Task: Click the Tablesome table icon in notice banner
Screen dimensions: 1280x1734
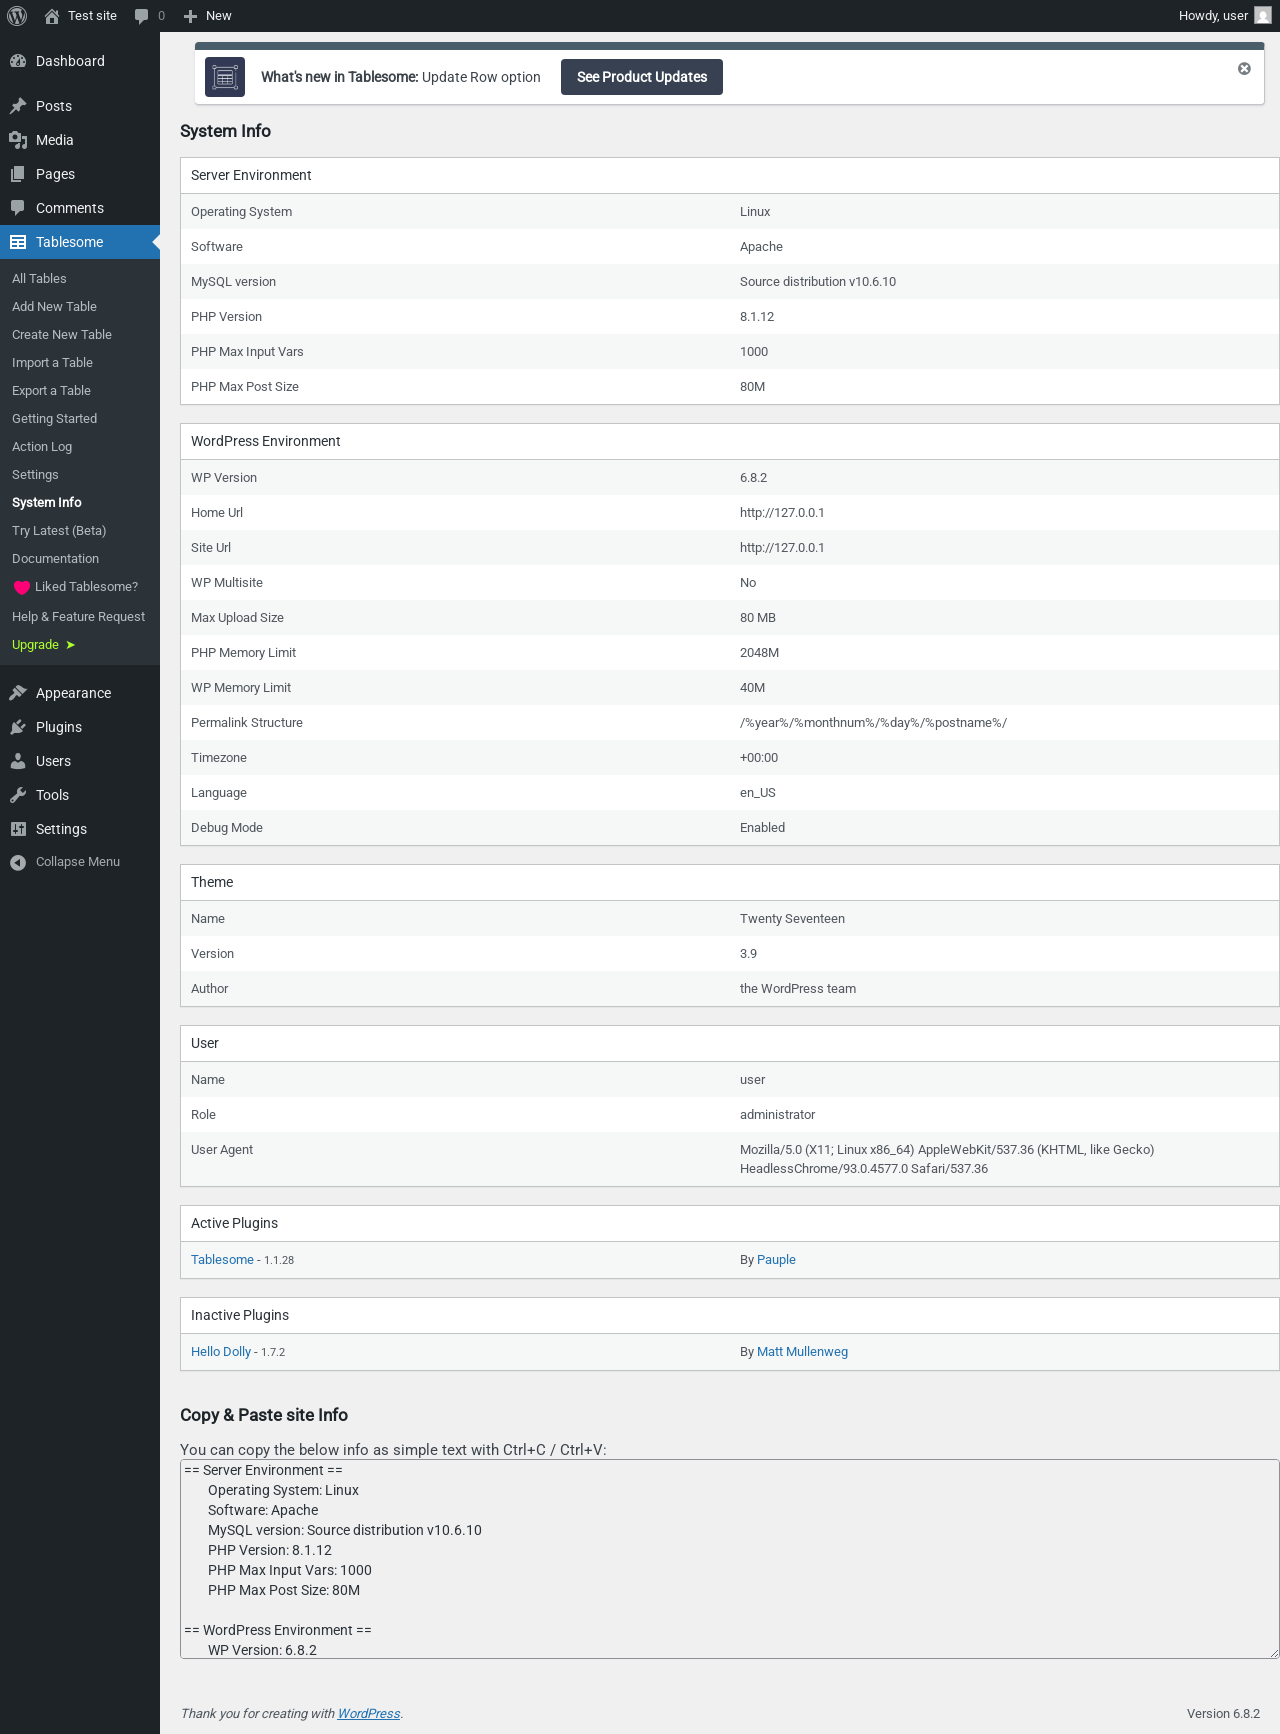Action: coord(225,77)
